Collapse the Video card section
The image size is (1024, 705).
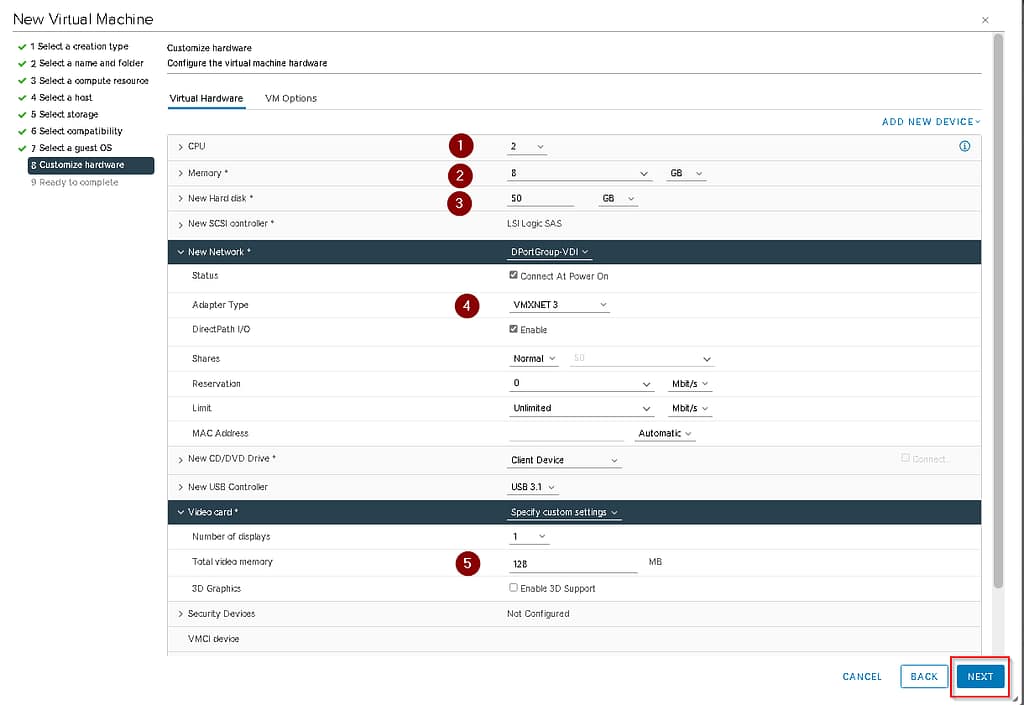(x=180, y=512)
